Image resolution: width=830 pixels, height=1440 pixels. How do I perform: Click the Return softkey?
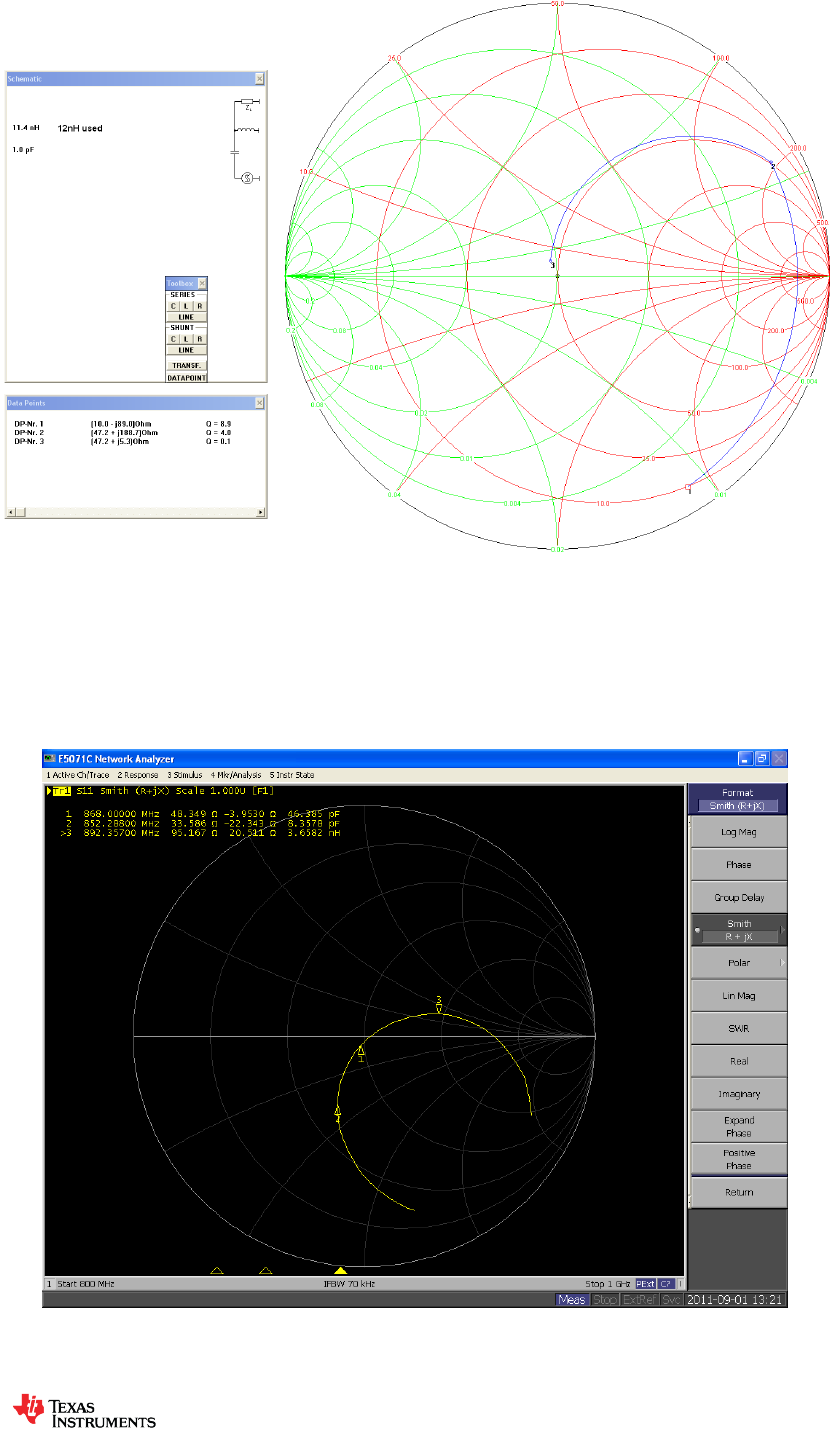(x=738, y=1192)
